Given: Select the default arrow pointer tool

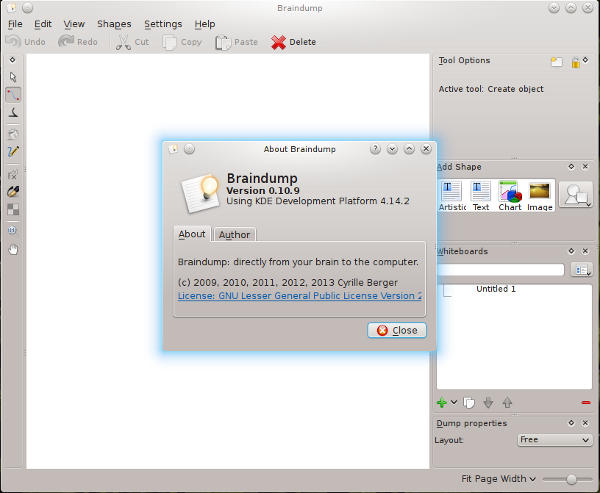Looking at the screenshot, I should click(x=13, y=77).
